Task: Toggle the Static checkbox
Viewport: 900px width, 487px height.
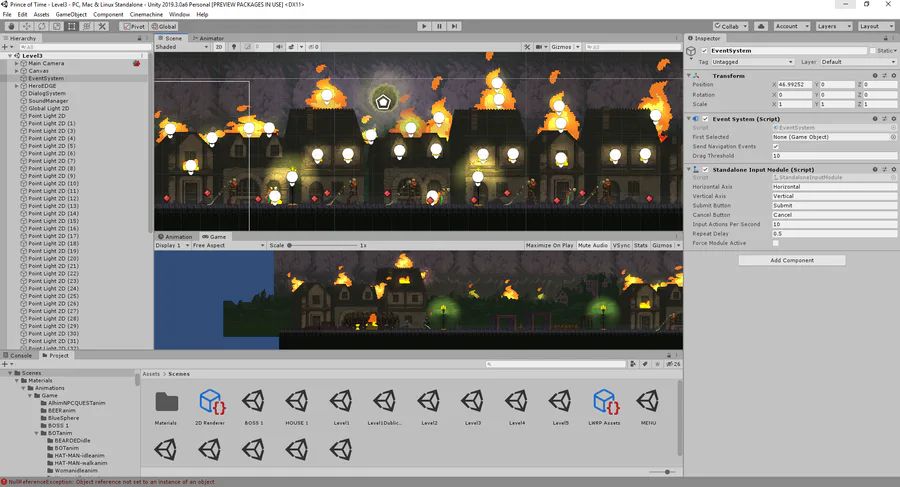Action: pyautogui.click(x=873, y=51)
